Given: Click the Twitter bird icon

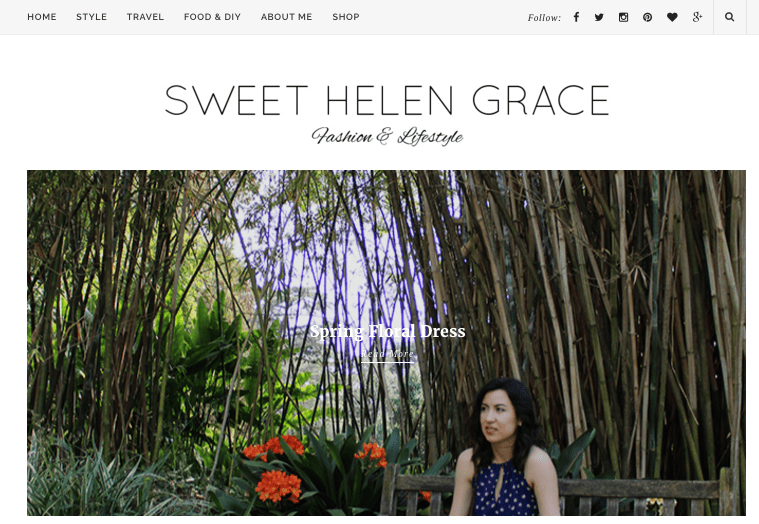Looking at the screenshot, I should coord(599,17).
